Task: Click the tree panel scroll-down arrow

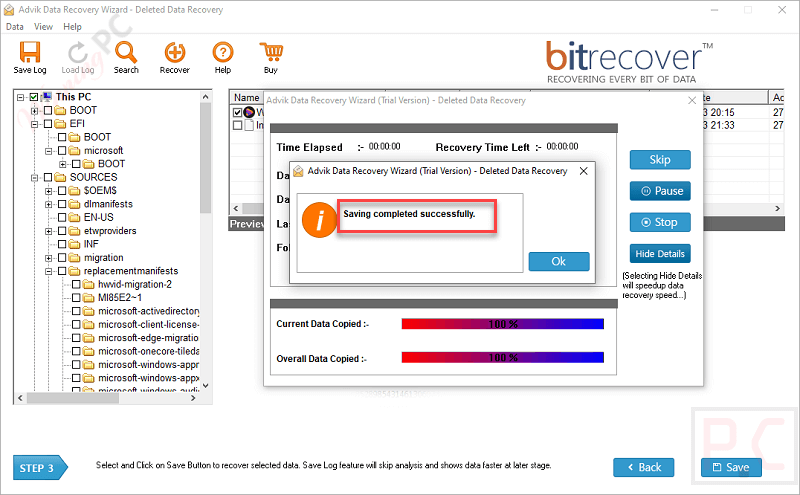Action: (x=206, y=386)
